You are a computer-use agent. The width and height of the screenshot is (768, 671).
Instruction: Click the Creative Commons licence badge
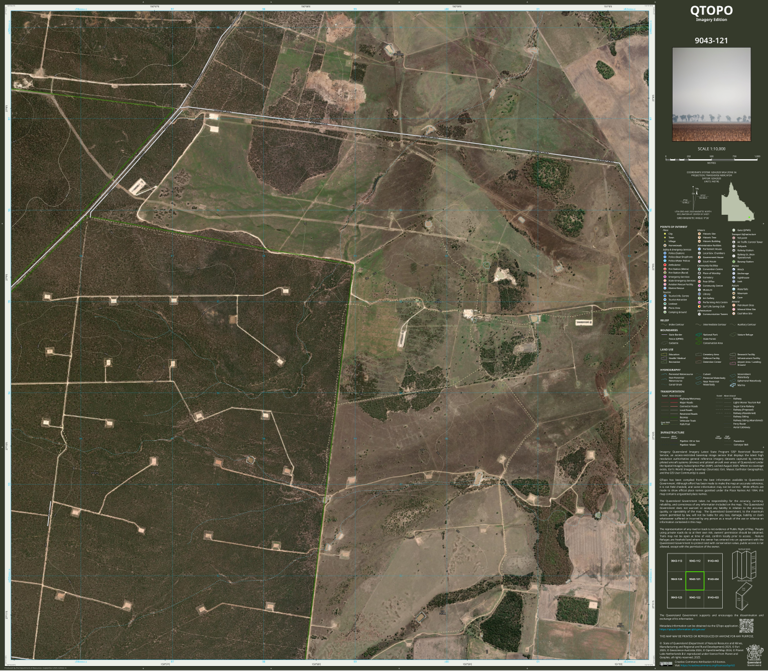pos(666,664)
